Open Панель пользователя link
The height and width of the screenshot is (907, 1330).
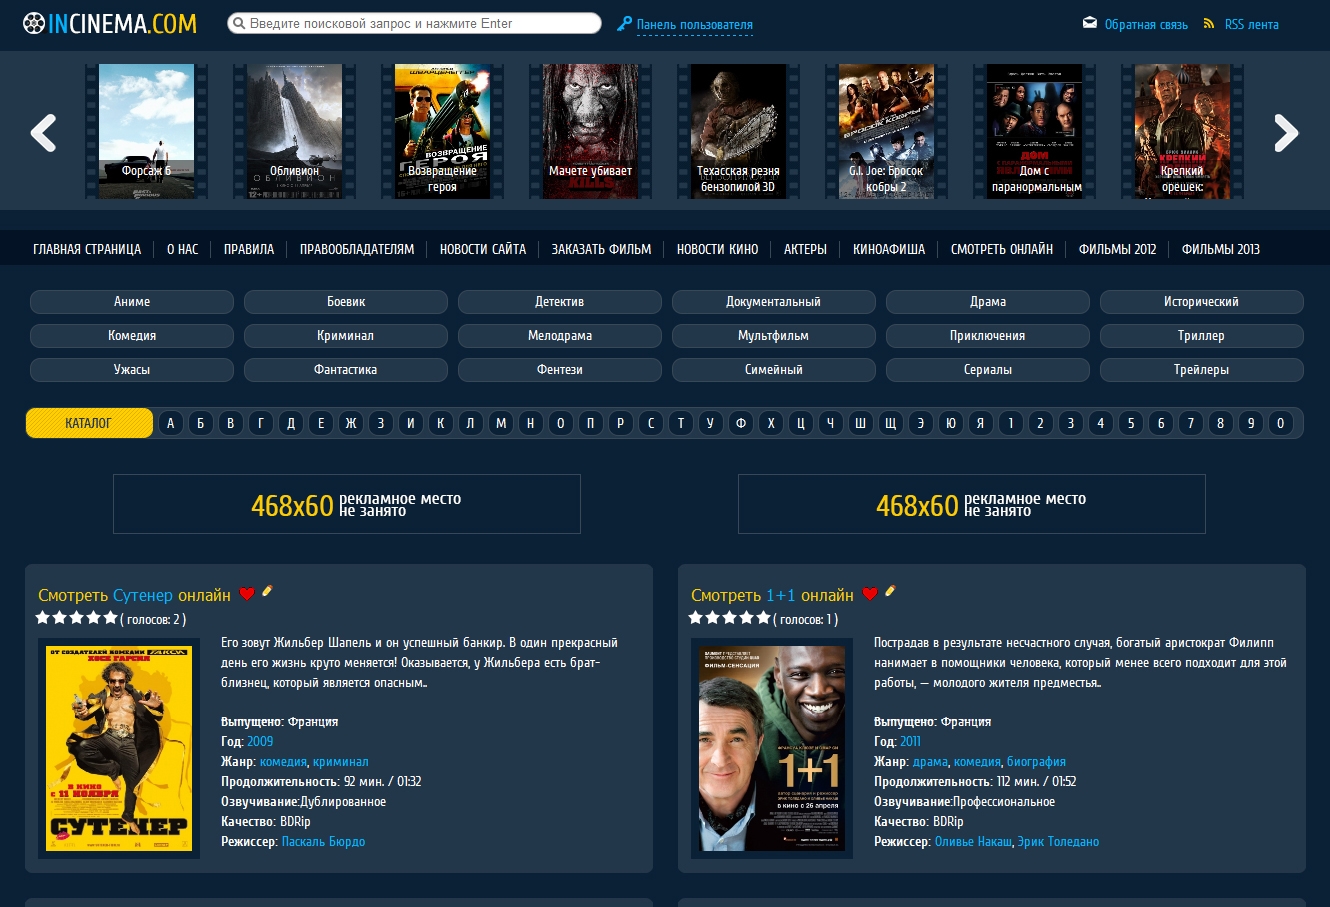(695, 25)
